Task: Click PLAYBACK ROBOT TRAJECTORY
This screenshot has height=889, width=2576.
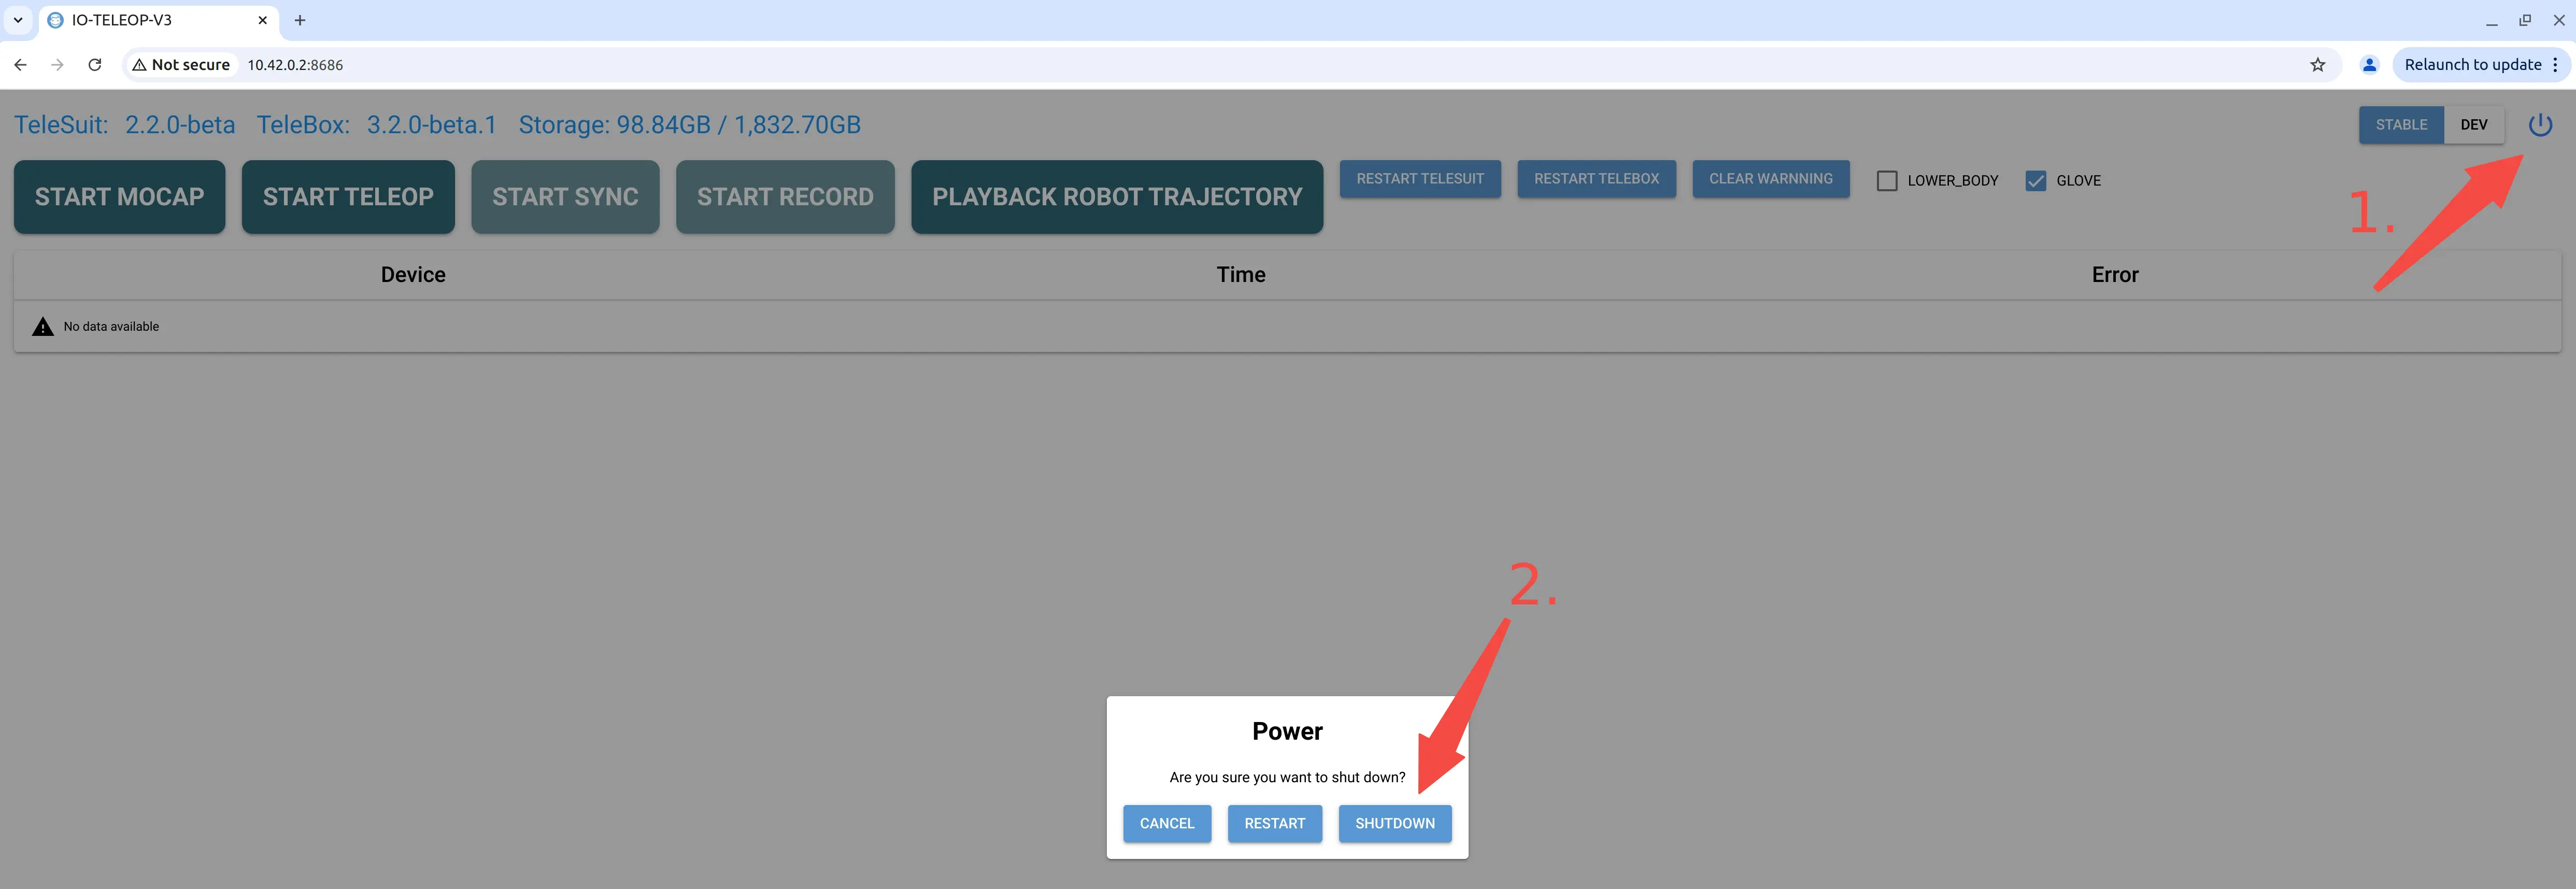Action: [x=1117, y=197]
